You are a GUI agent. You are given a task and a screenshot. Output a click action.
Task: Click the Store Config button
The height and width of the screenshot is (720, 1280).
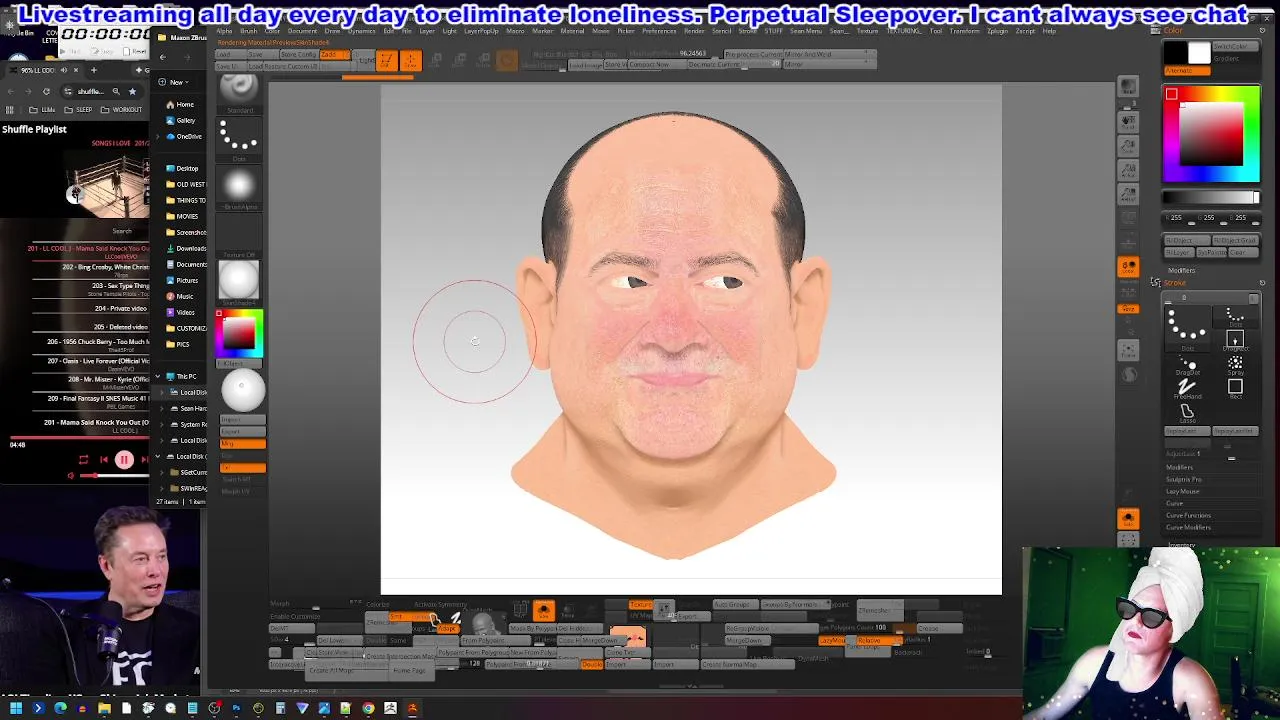298,55
